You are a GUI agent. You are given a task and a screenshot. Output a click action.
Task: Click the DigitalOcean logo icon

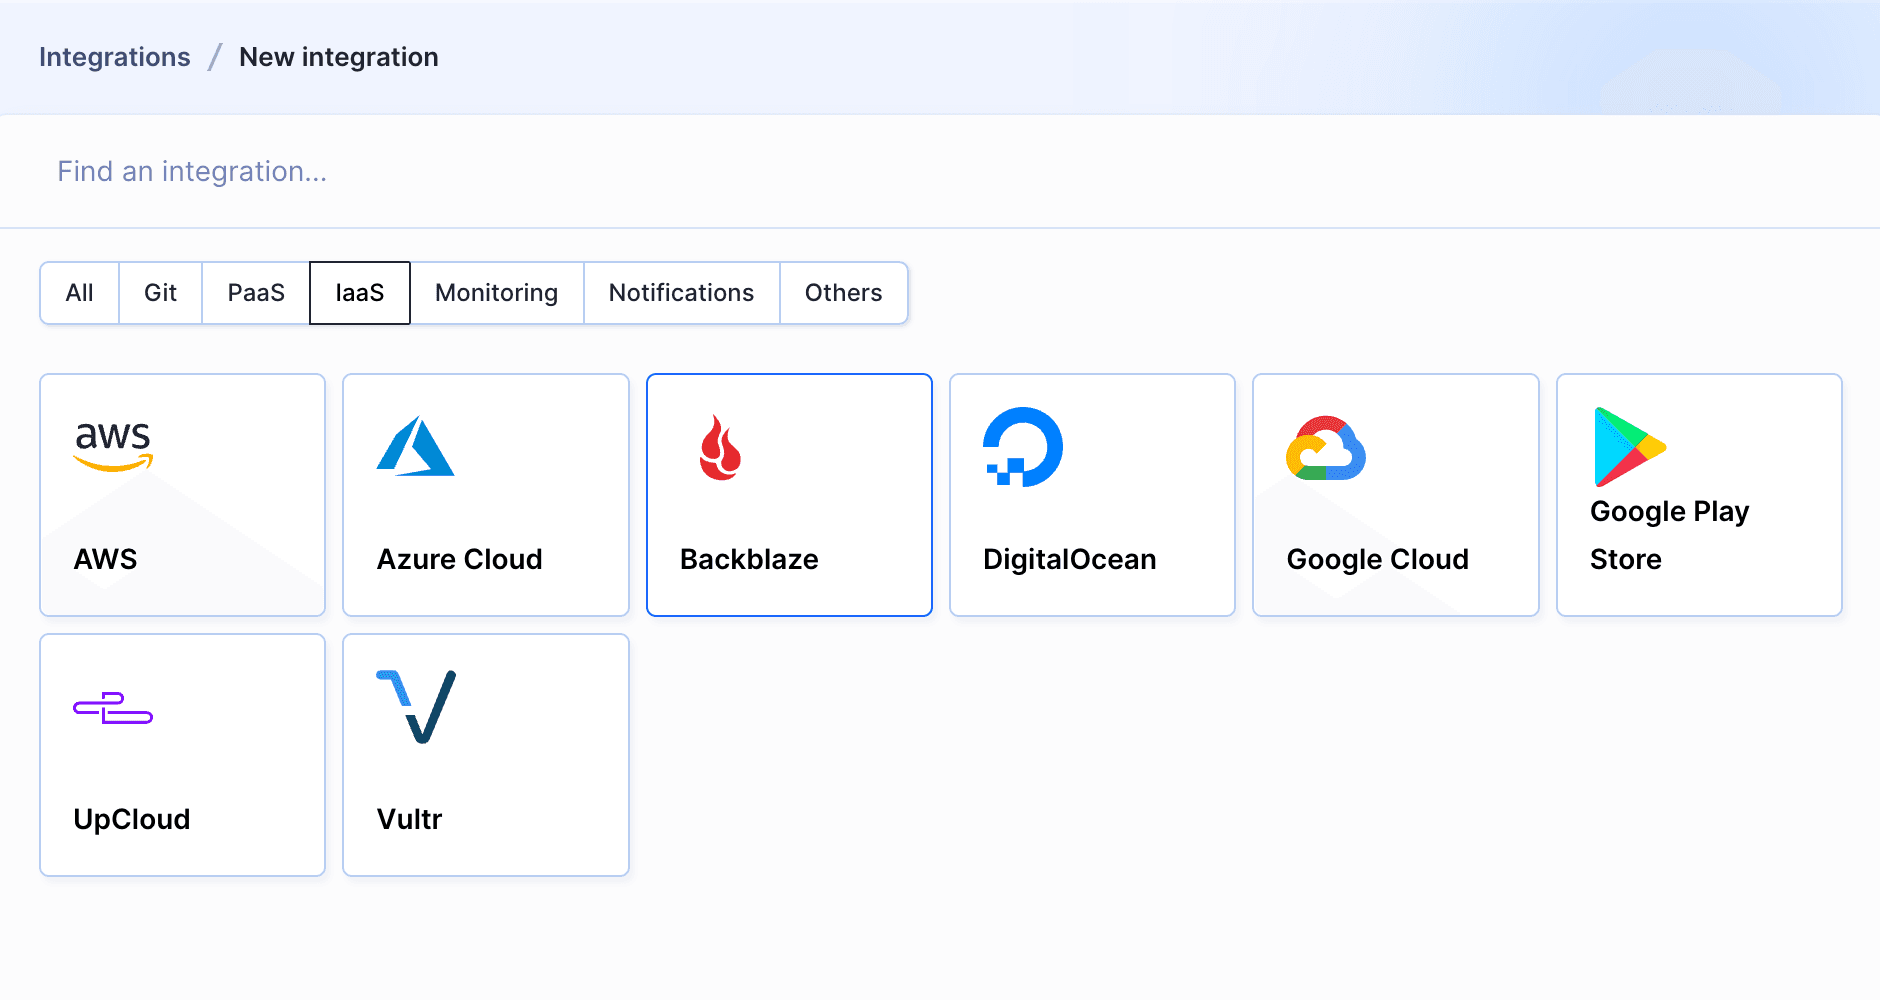1023,447
